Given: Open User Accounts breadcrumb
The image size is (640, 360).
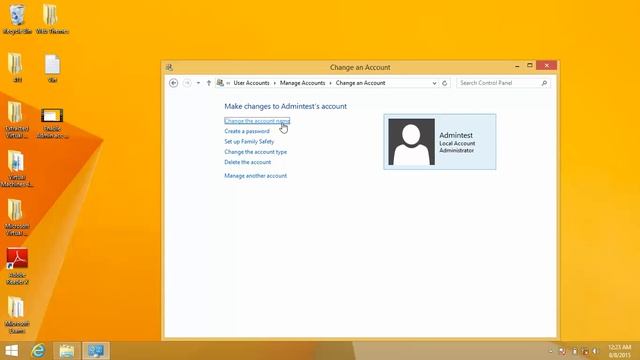Looking at the screenshot, I should click(251, 83).
